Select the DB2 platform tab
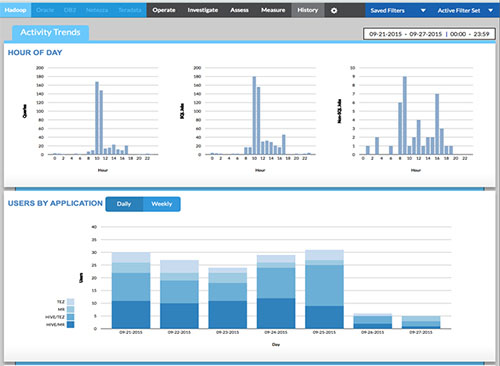The width and height of the screenshot is (500, 366). pos(70,10)
